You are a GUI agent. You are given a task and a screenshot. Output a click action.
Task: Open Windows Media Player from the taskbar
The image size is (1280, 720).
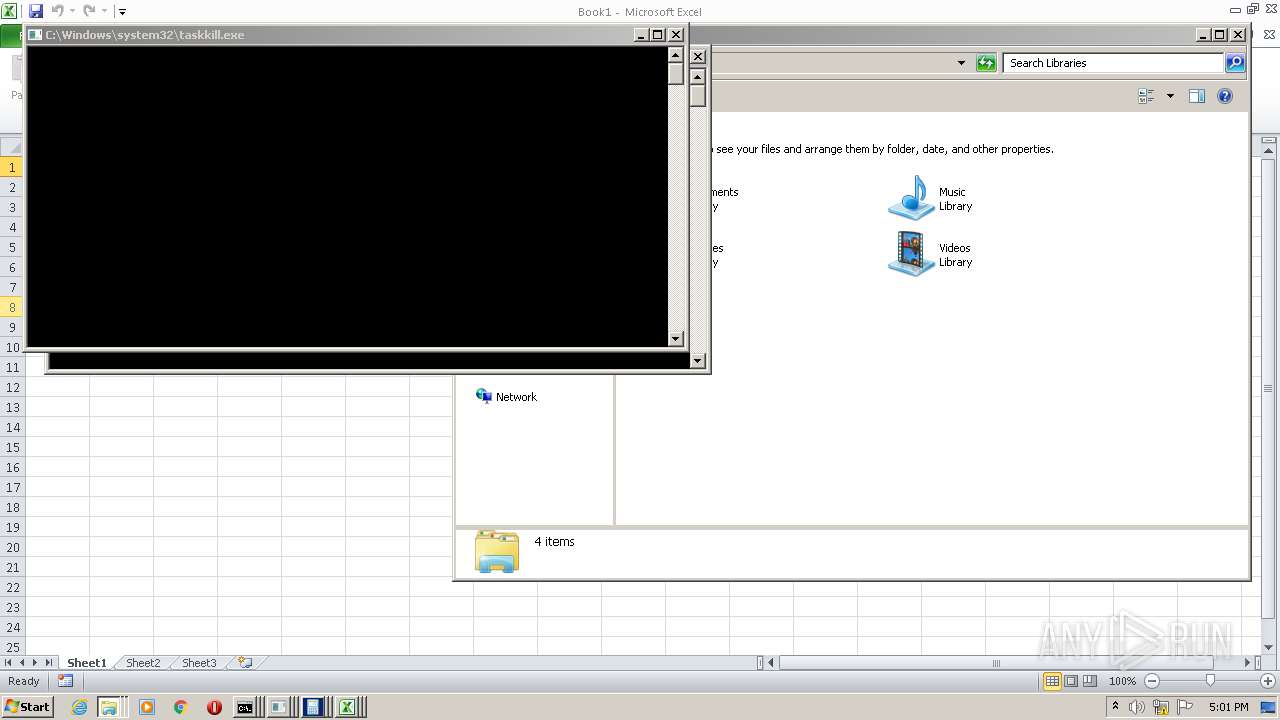[147, 707]
